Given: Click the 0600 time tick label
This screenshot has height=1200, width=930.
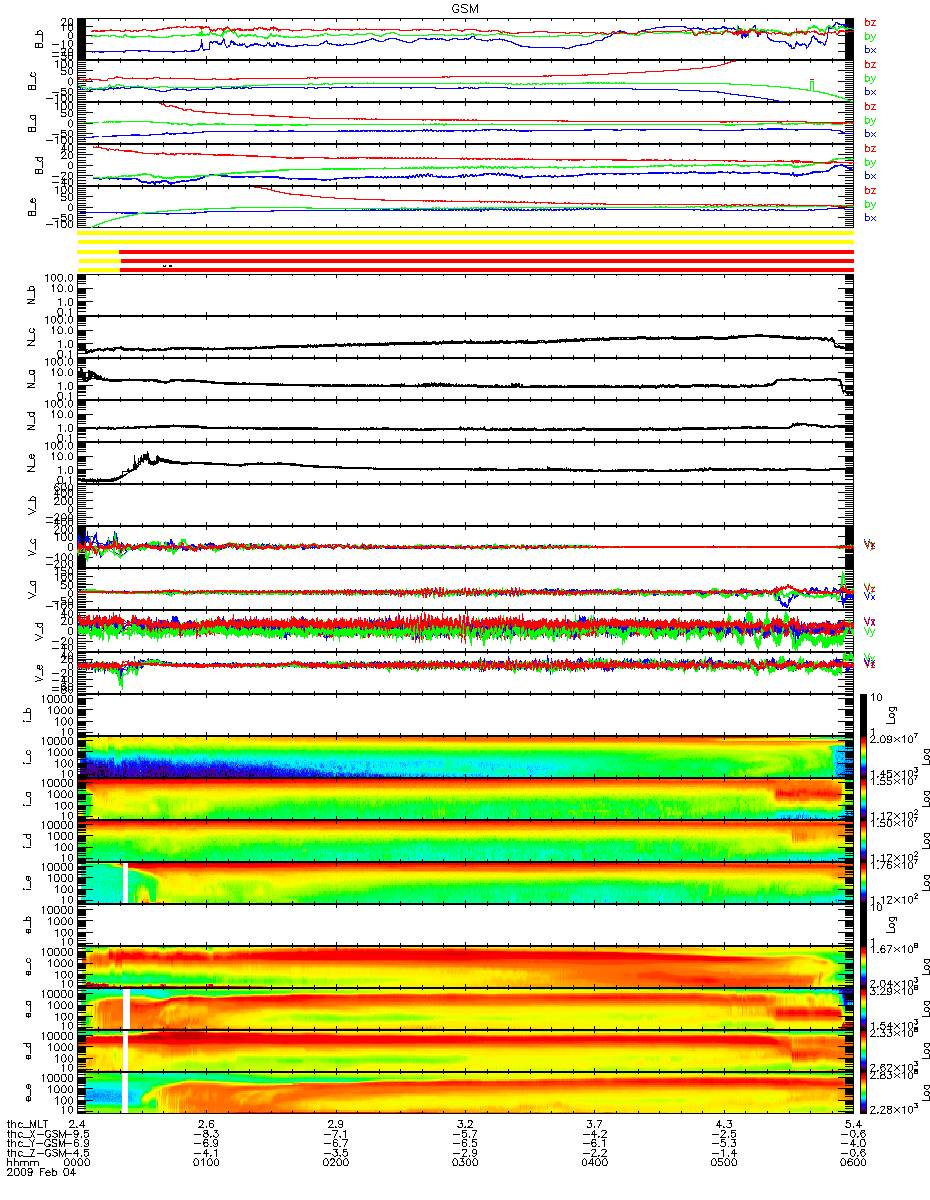Looking at the screenshot, I should click(x=853, y=1163).
